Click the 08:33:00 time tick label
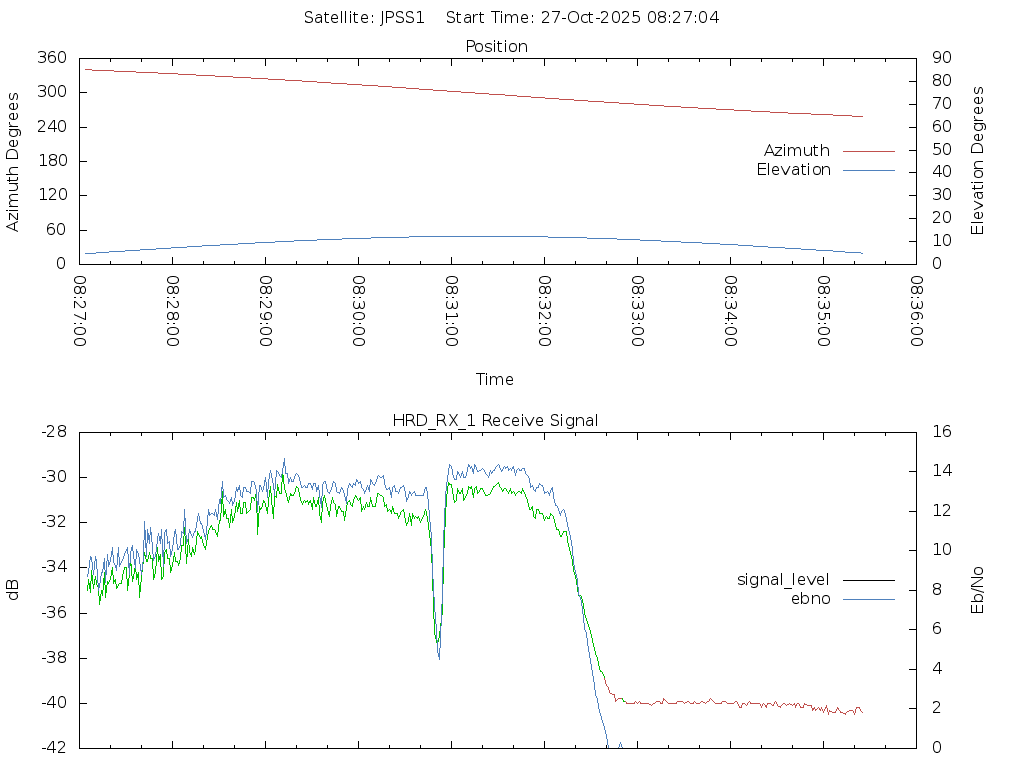The image size is (1024, 768). click(638, 311)
